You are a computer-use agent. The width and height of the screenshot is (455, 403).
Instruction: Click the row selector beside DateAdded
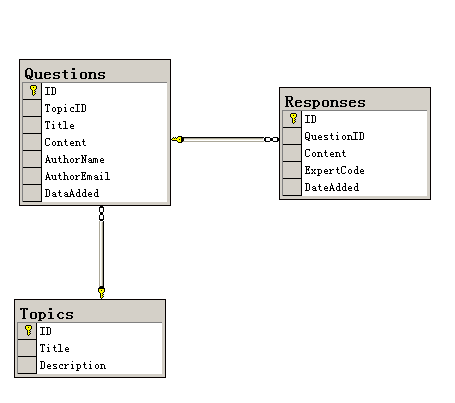coord(292,187)
